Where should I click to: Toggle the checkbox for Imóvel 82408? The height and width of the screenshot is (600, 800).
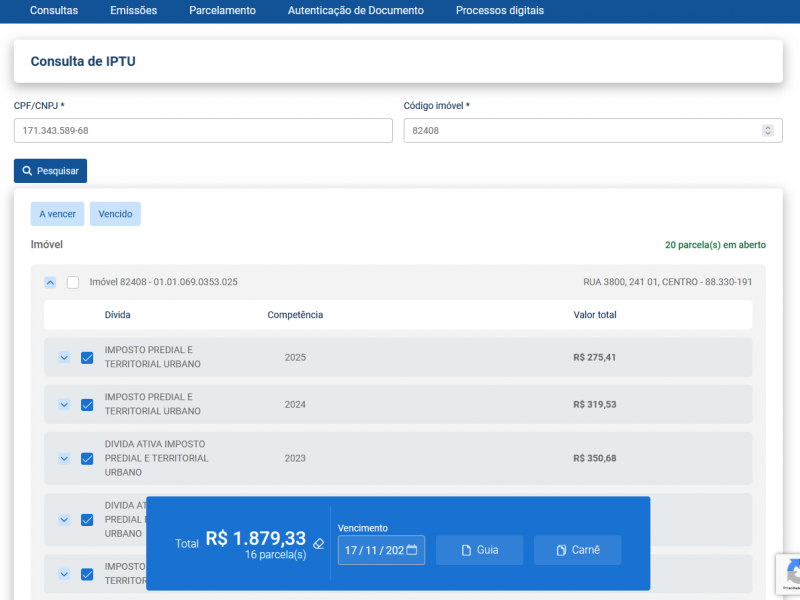(x=73, y=282)
